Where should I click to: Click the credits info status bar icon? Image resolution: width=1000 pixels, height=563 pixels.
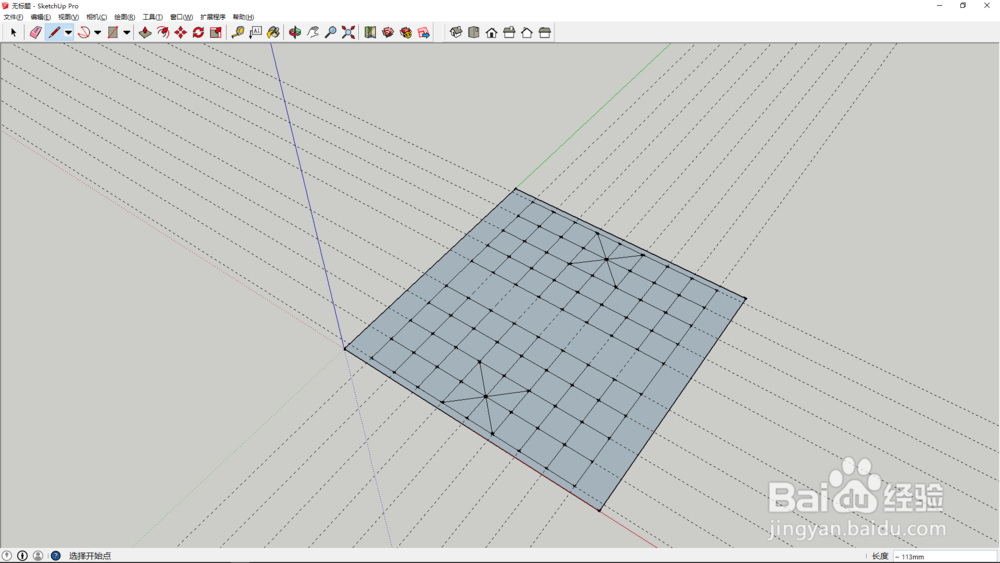pos(22,556)
